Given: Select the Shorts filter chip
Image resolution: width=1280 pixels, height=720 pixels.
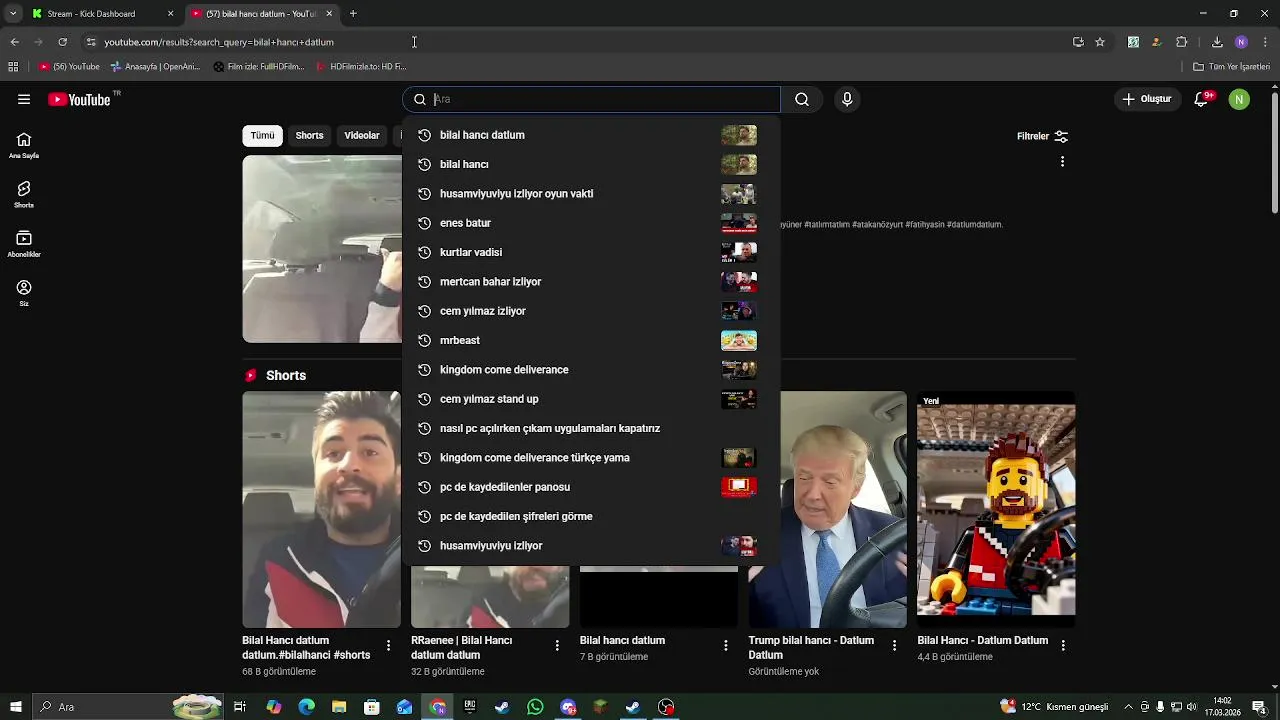Looking at the screenshot, I should 309,136.
